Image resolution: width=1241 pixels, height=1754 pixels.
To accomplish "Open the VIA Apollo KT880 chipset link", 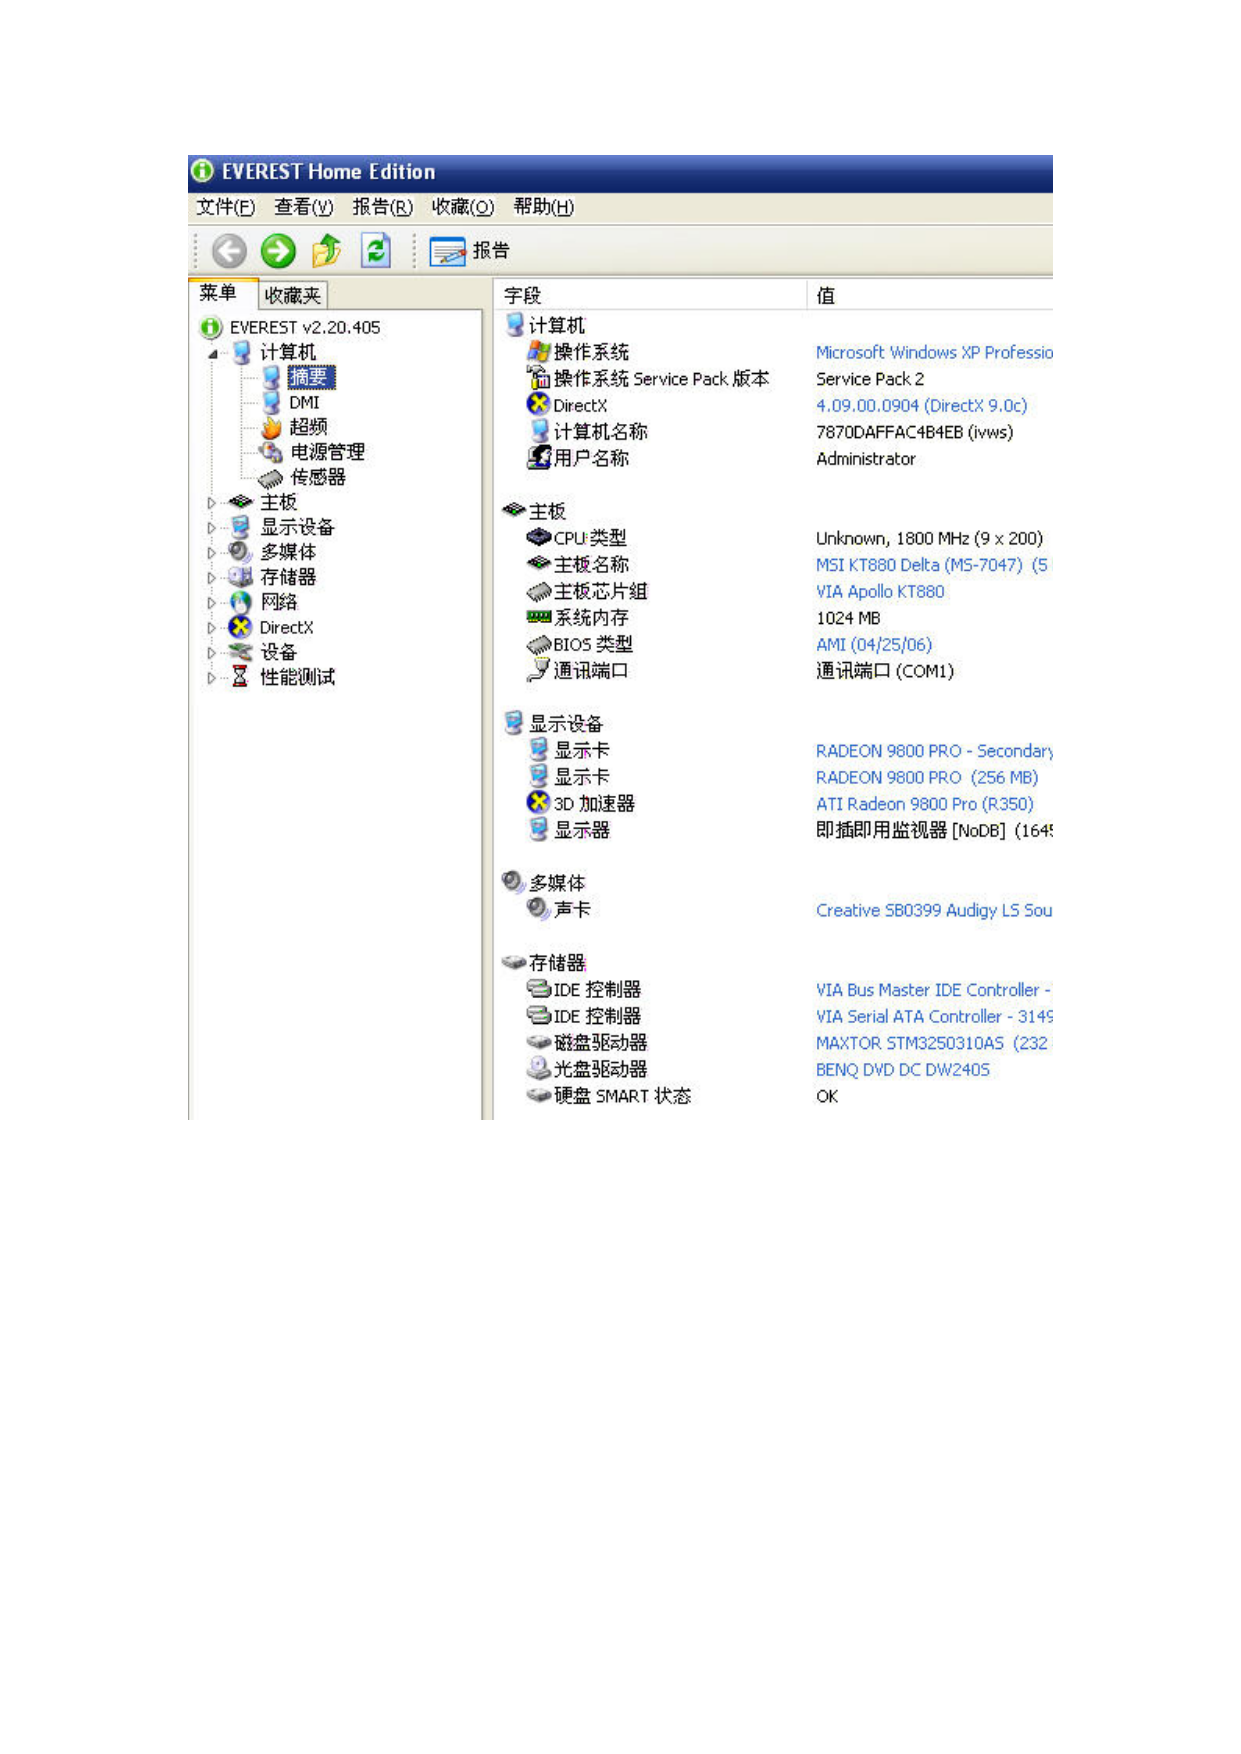I will [880, 592].
